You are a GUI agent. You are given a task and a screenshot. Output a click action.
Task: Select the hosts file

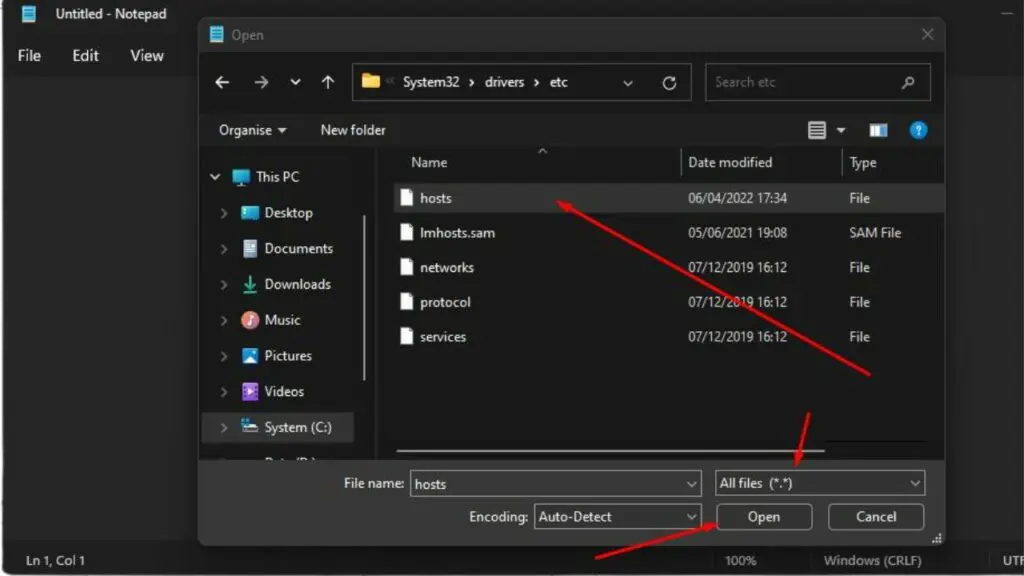[x=436, y=198]
